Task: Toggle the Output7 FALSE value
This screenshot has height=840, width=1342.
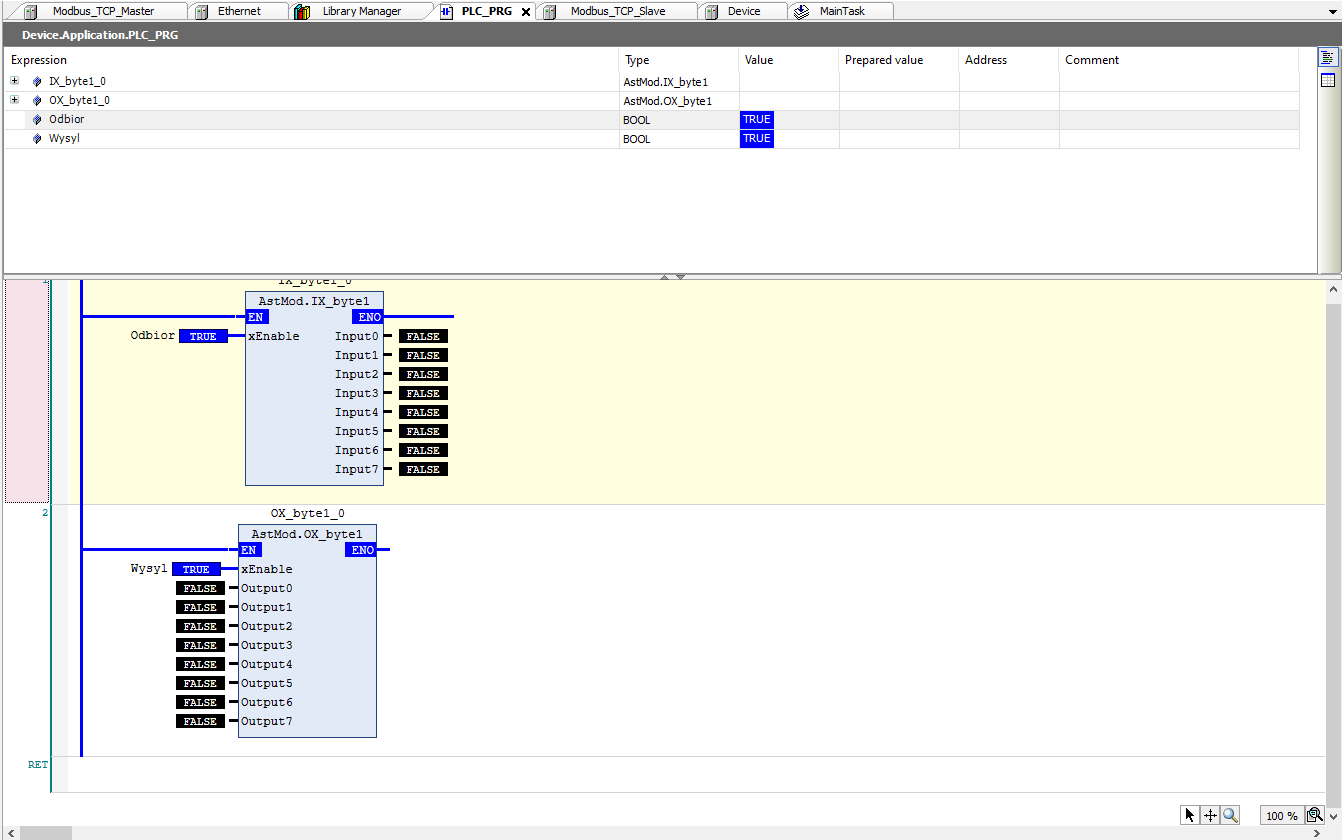Action: click(200, 721)
